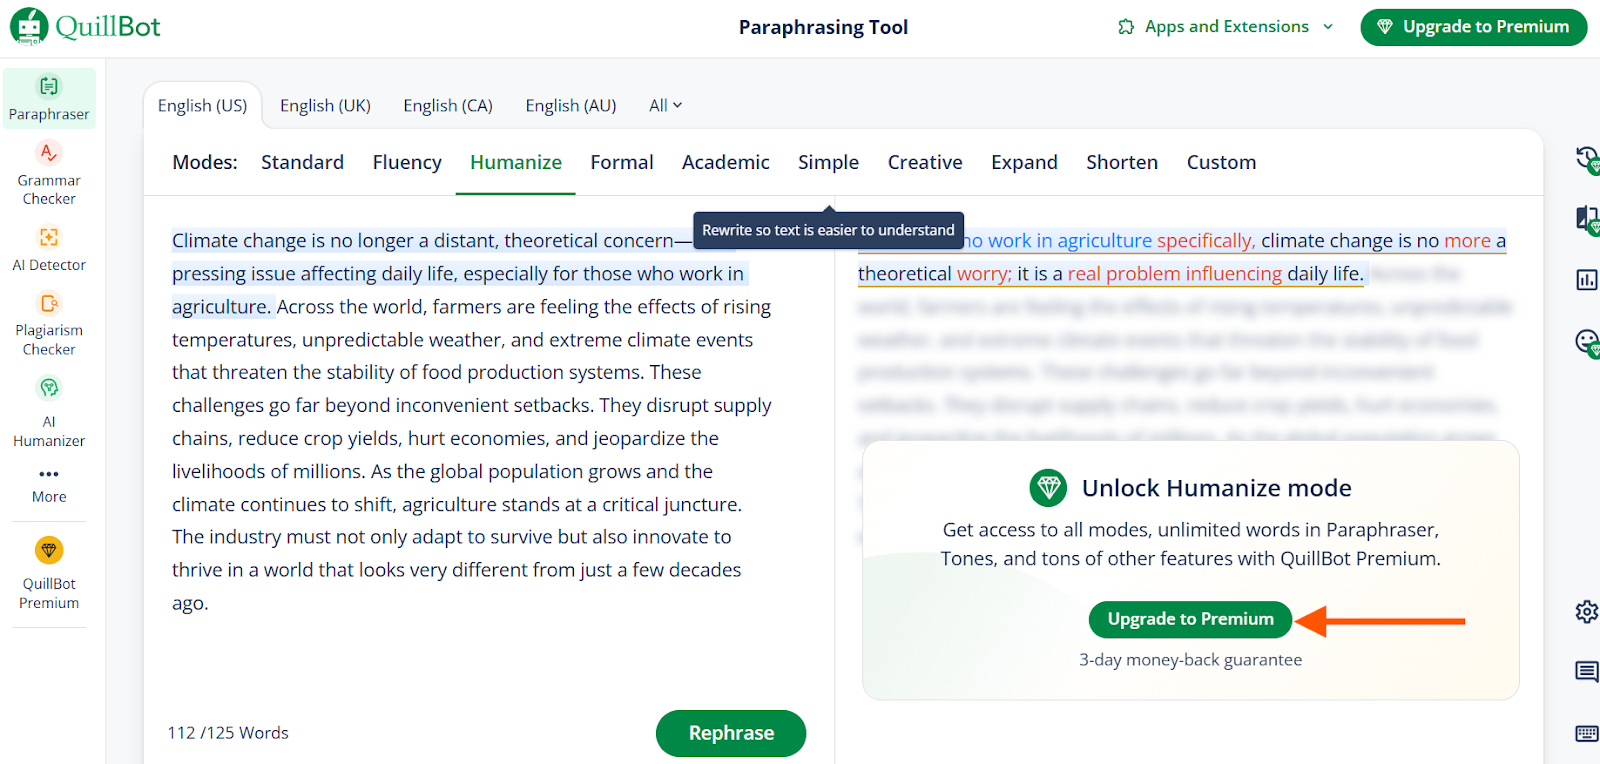
Task: Select the Fluency mode
Action: point(407,162)
